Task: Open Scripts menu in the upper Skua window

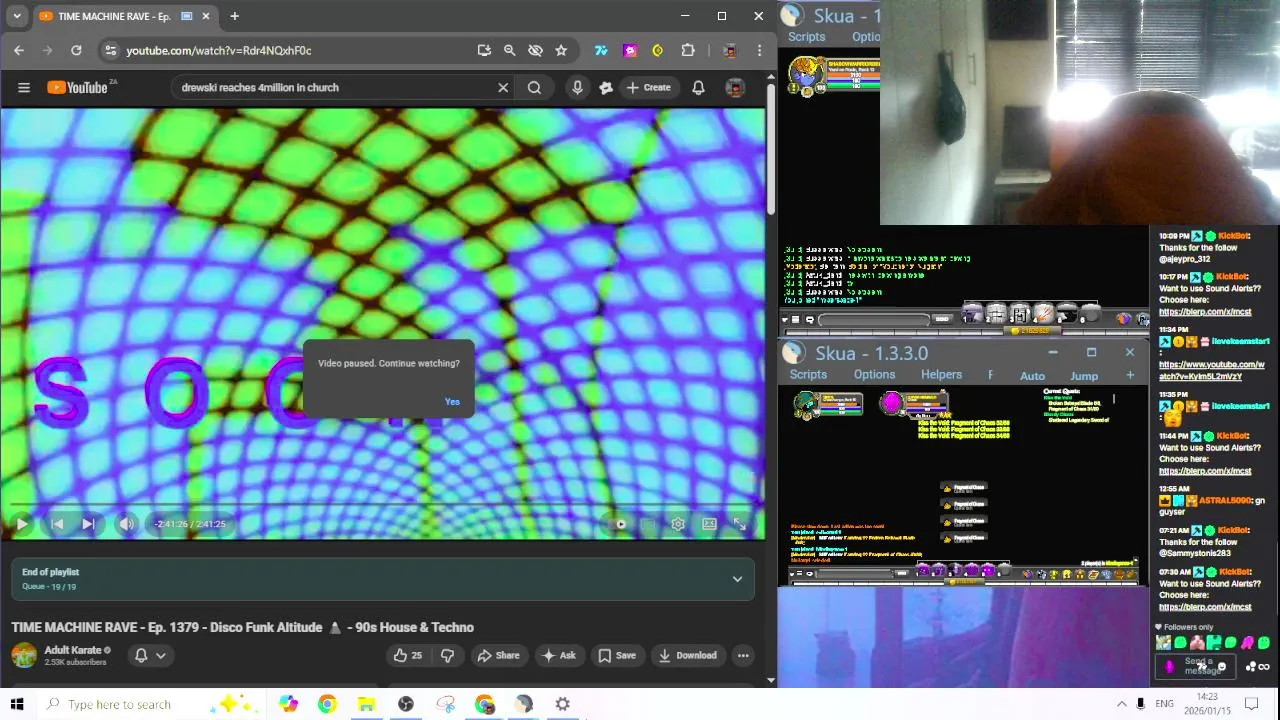Action: [806, 37]
